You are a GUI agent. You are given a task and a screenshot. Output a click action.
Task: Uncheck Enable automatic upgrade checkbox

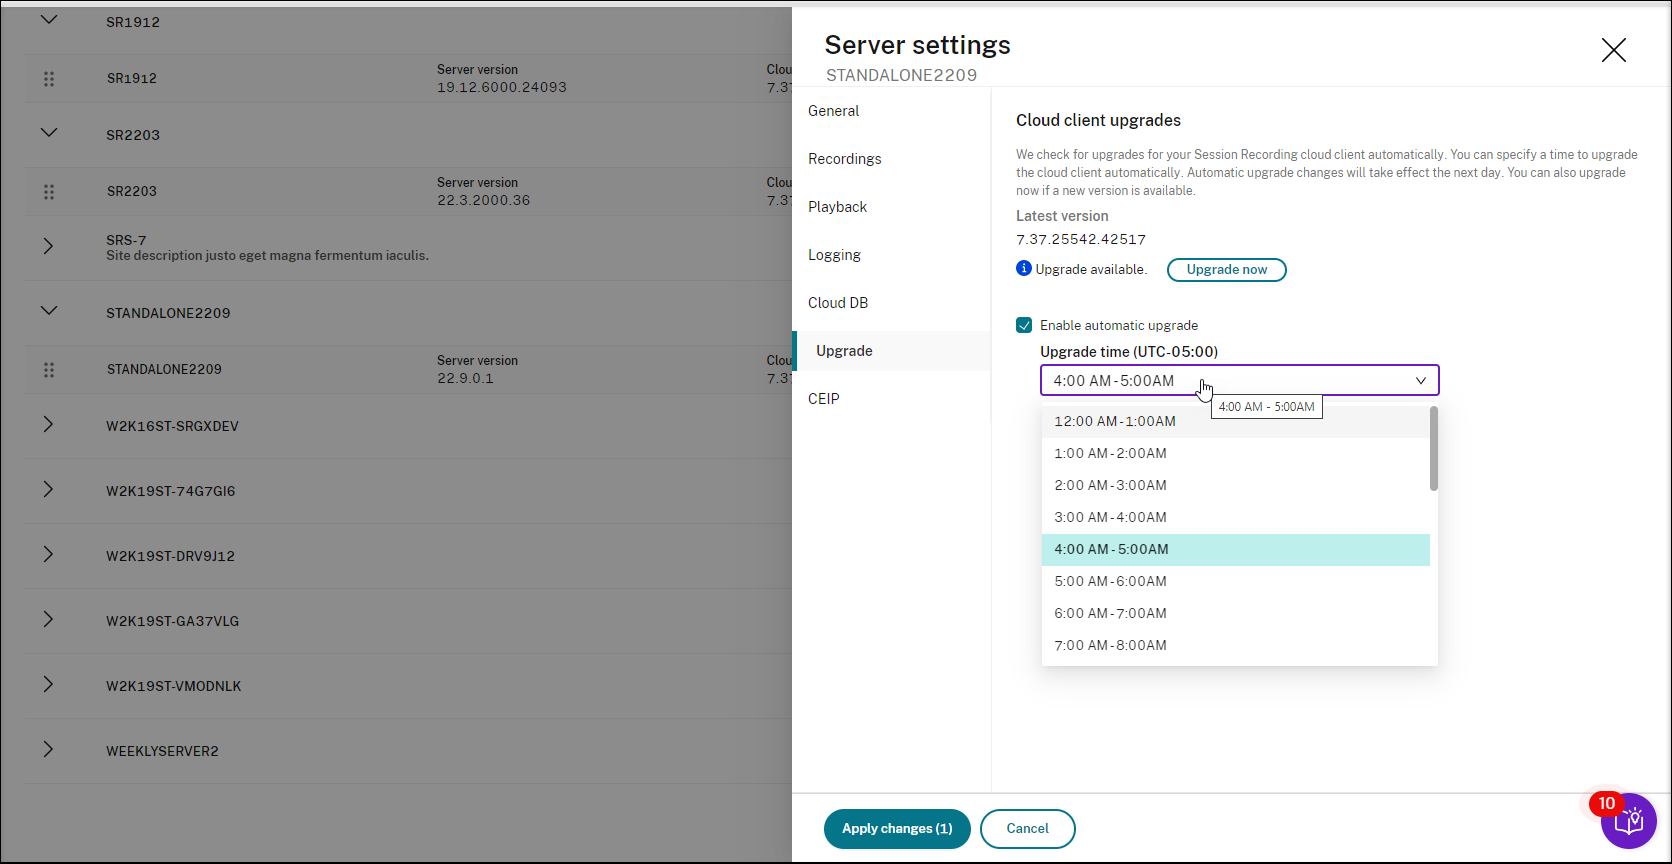[x=1024, y=325]
